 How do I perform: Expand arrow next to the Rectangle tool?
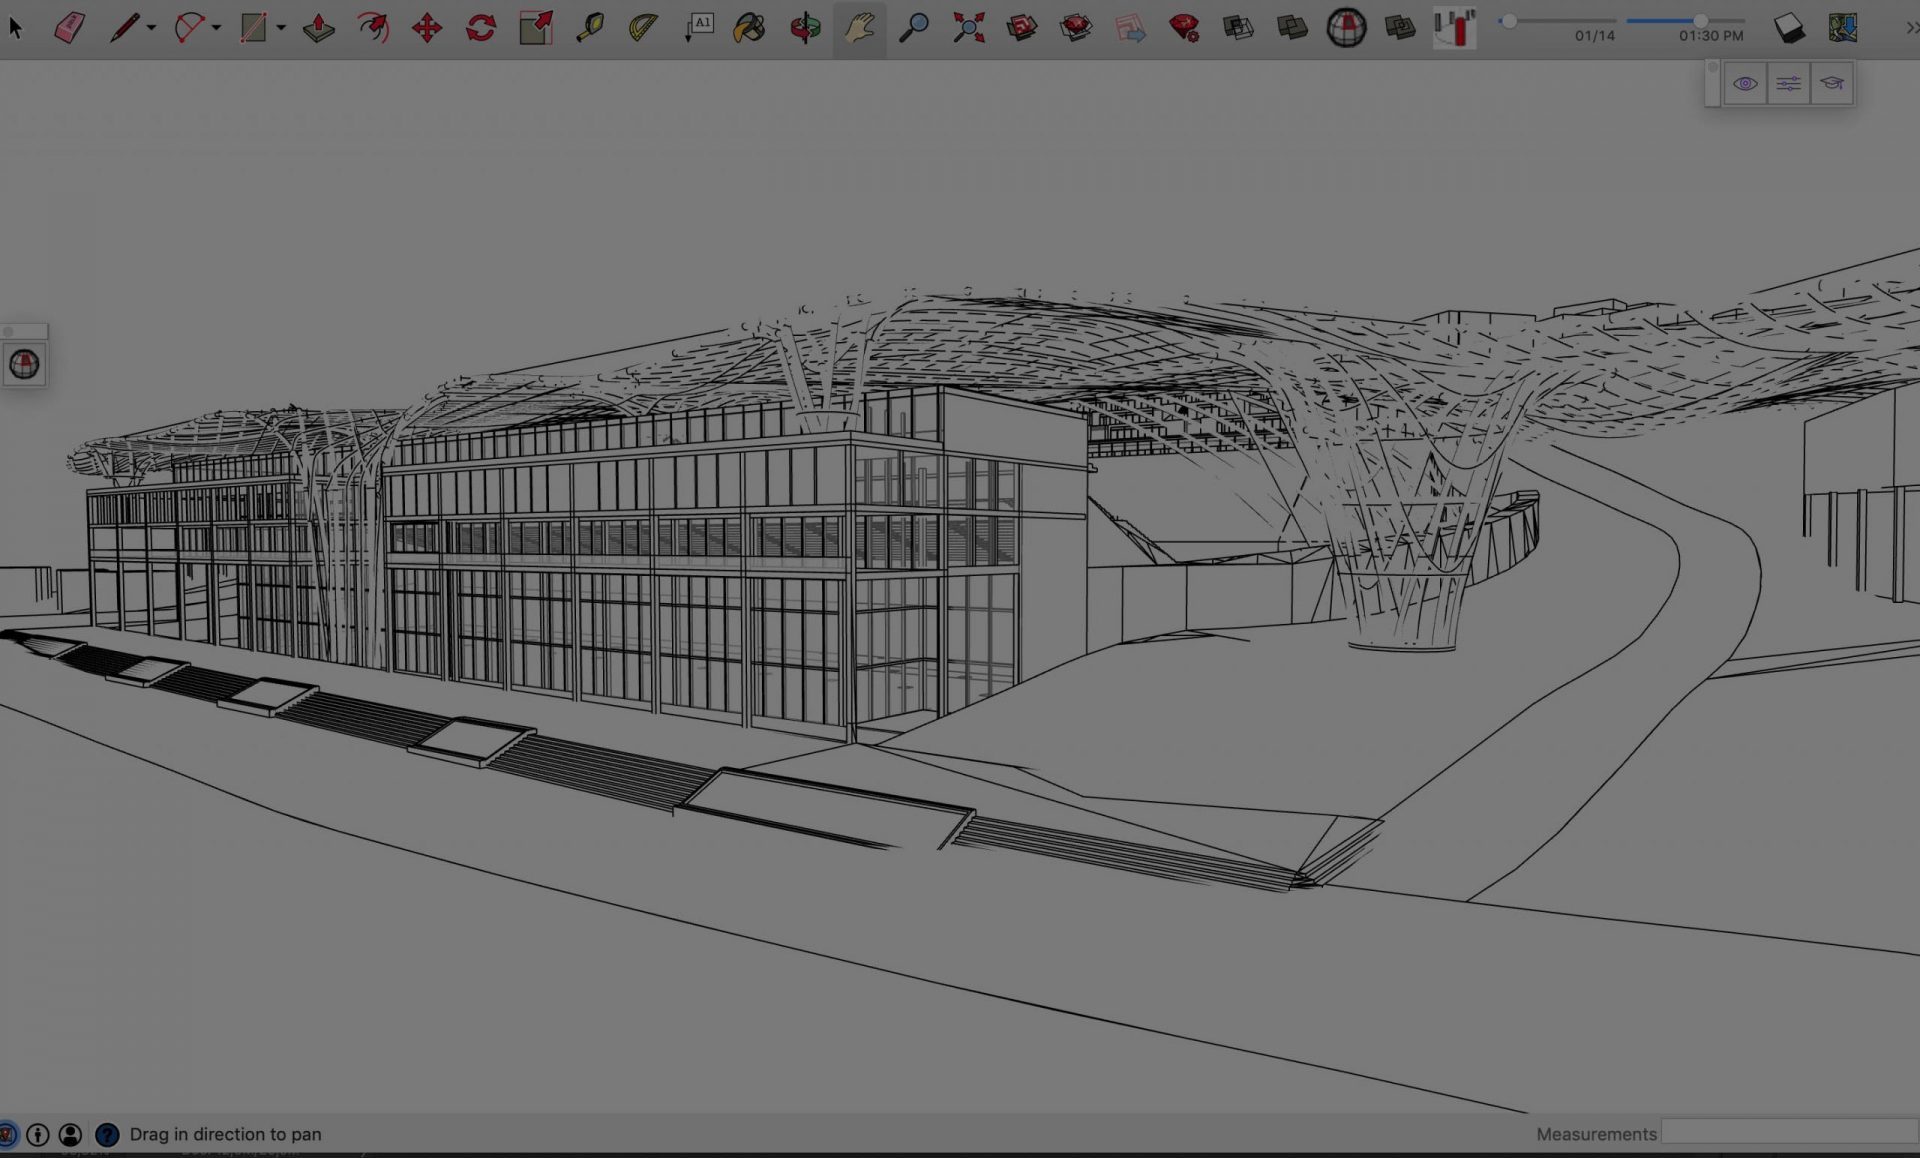pyautogui.click(x=281, y=28)
